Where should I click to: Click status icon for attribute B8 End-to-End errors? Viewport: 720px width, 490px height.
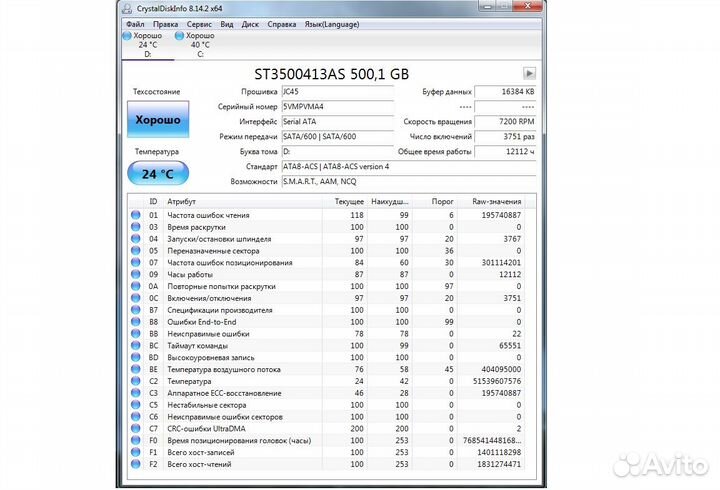point(135,321)
